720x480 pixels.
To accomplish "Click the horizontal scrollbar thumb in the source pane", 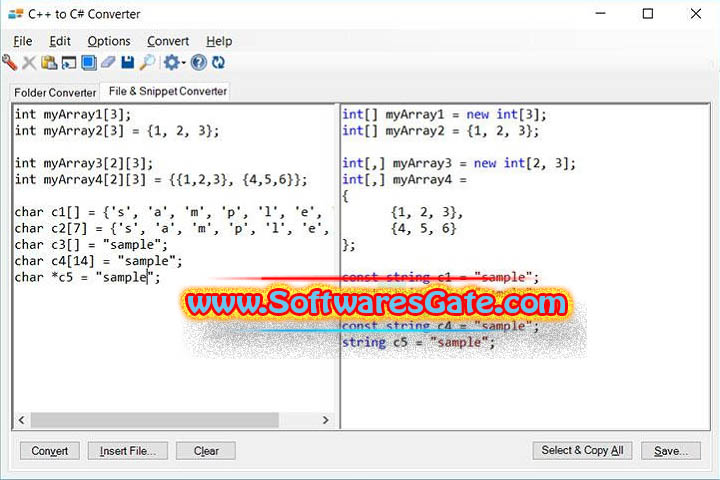I will click(x=154, y=420).
